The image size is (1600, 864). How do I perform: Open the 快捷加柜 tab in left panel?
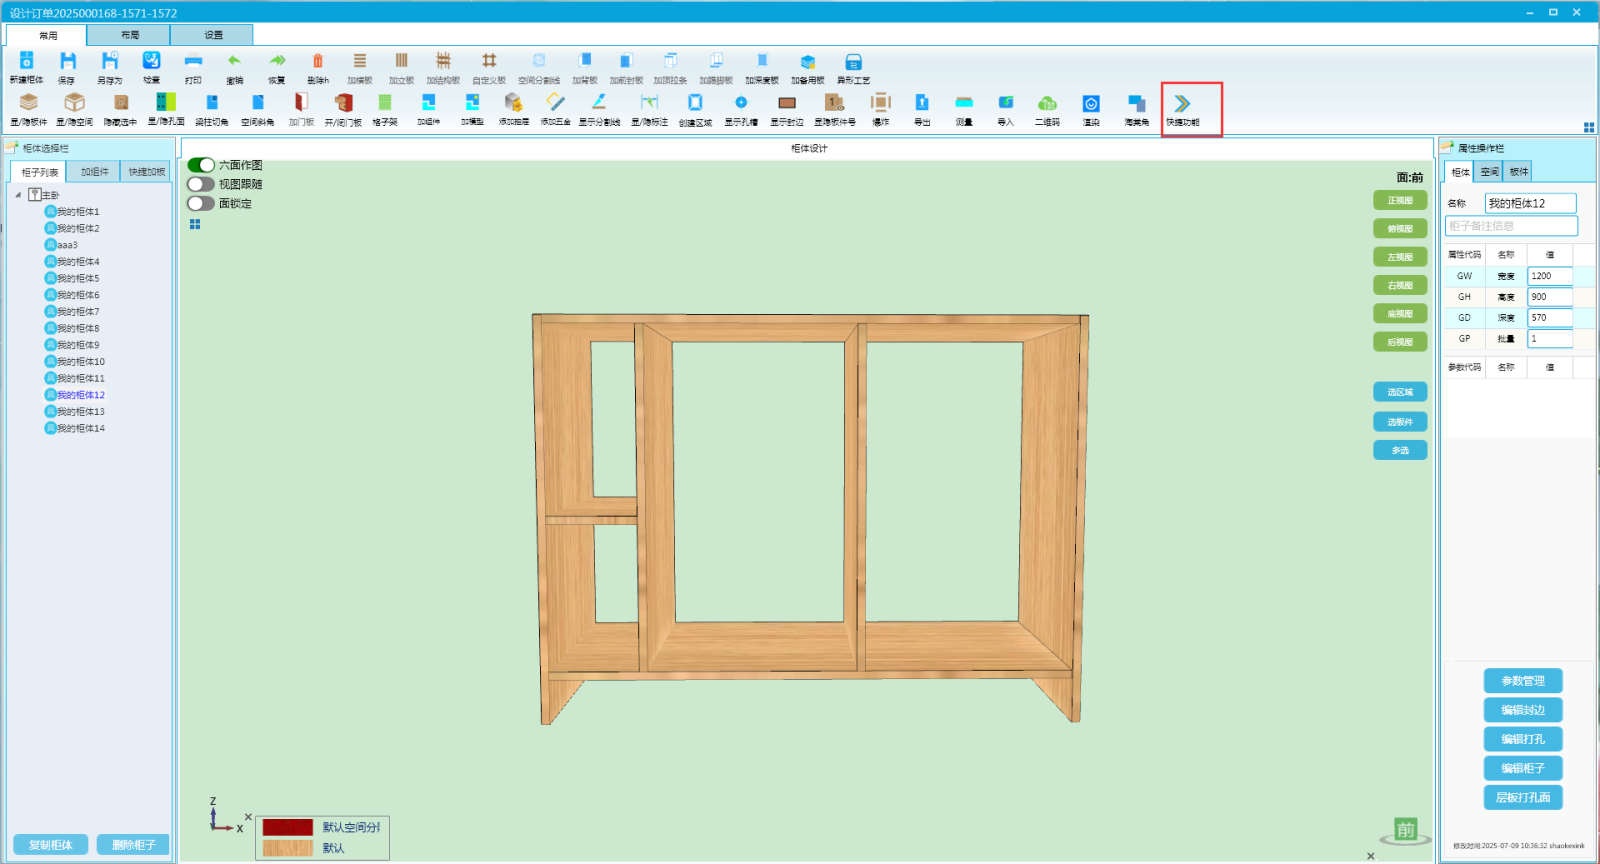tap(146, 172)
